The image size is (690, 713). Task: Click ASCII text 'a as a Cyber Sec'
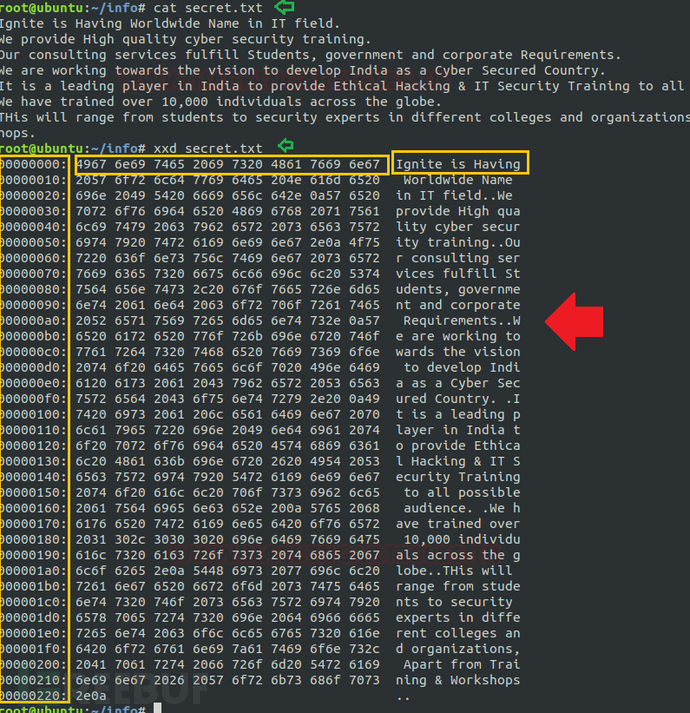click(x=458, y=383)
